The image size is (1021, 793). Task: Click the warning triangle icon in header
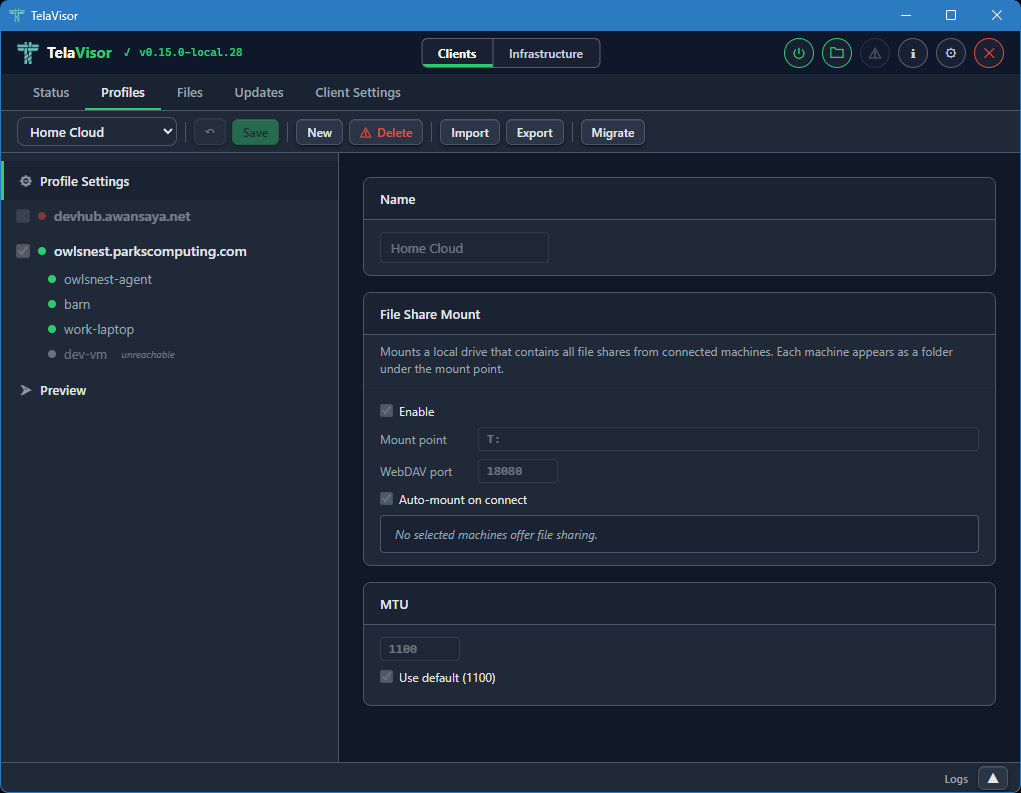pyautogui.click(x=874, y=53)
